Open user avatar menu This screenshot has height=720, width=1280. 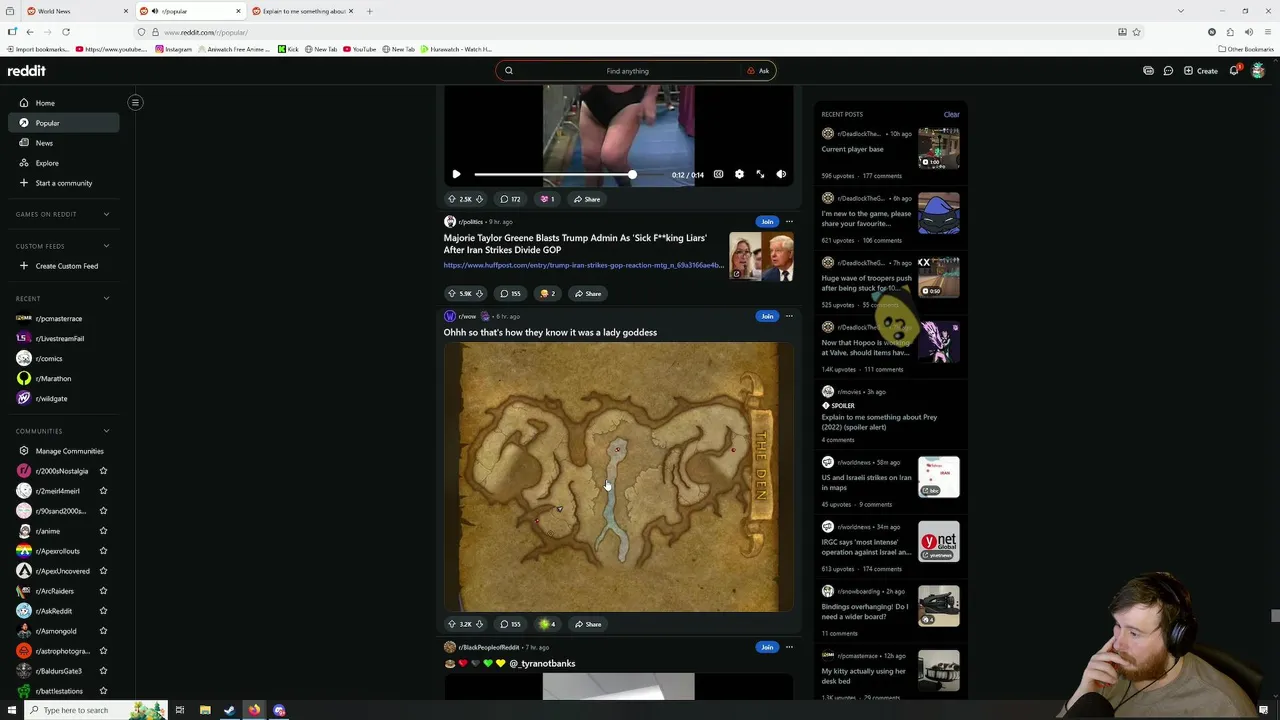click(x=1258, y=71)
